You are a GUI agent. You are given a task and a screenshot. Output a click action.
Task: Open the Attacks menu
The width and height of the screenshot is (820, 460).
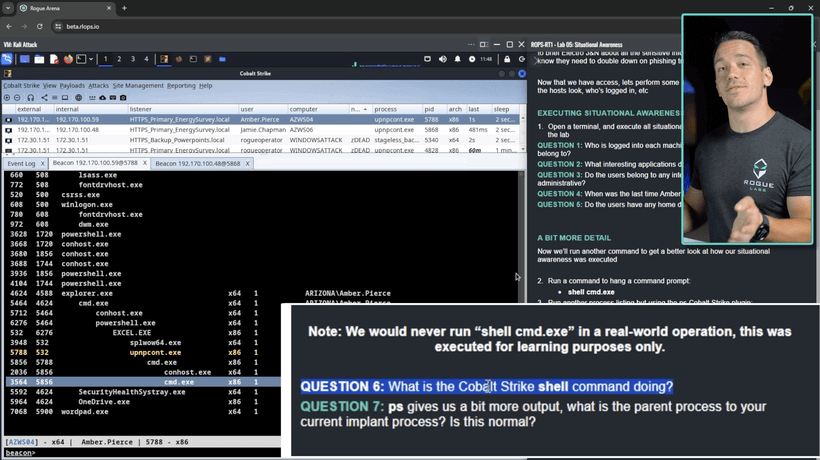point(98,86)
